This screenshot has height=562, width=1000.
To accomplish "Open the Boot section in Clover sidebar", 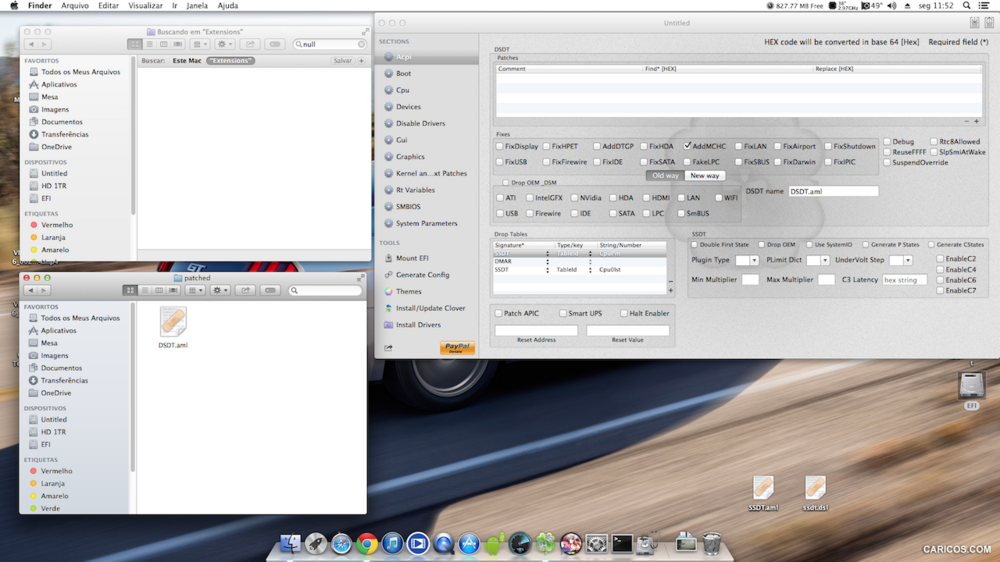I will 403,73.
